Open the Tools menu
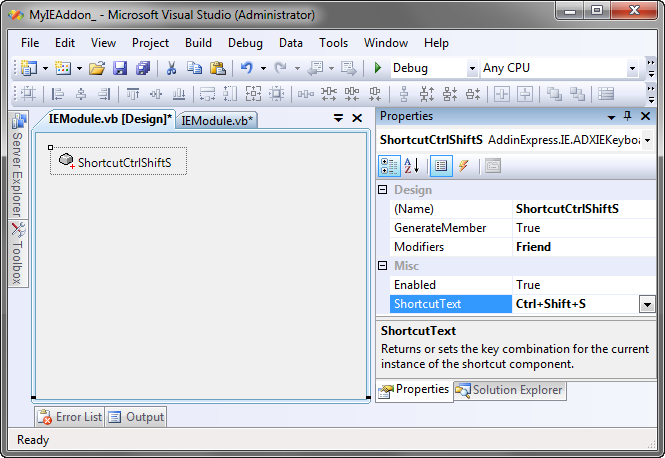 point(333,43)
